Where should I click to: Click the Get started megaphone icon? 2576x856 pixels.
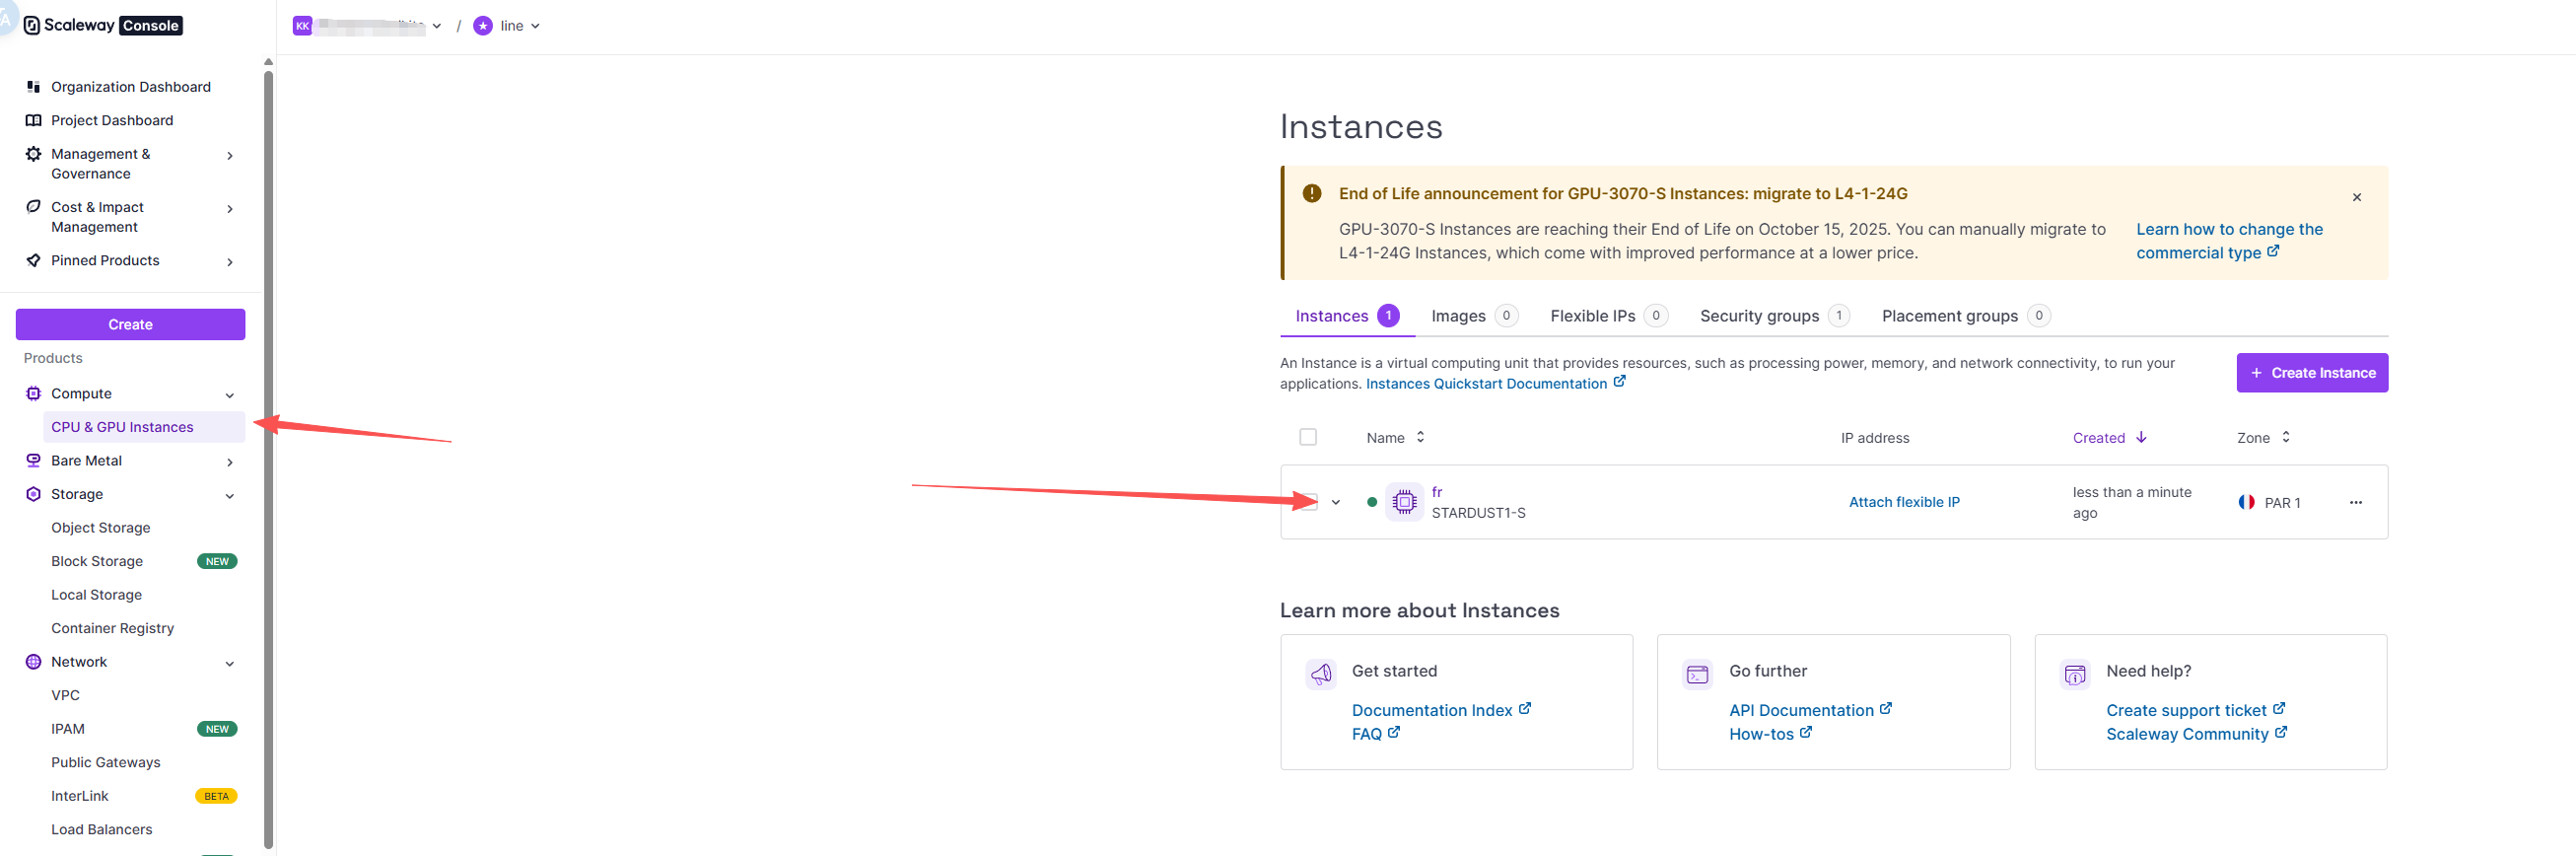click(x=1321, y=674)
